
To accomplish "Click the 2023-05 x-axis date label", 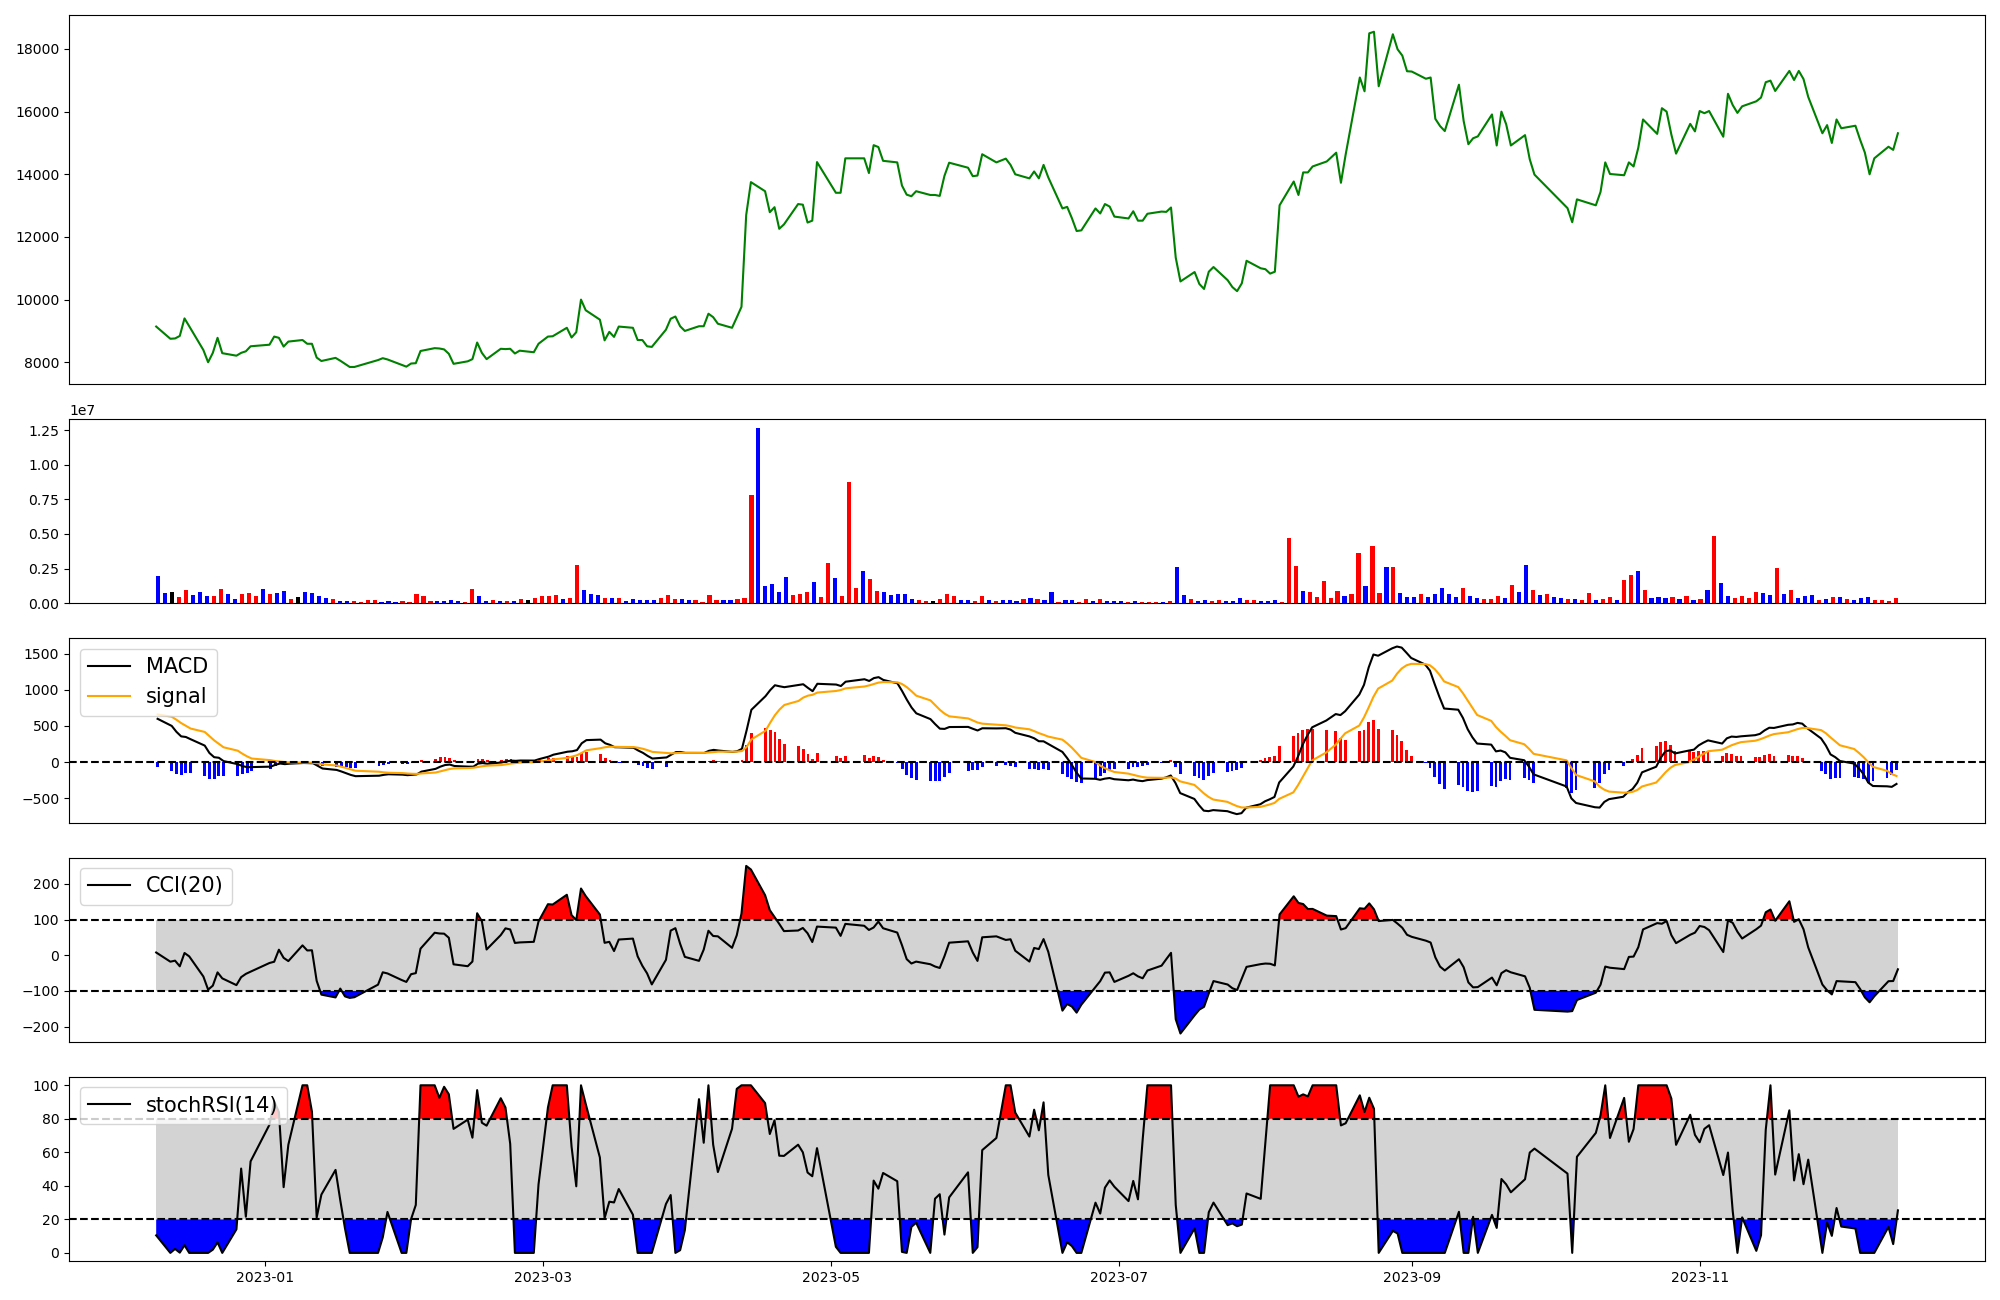I will (x=831, y=1277).
